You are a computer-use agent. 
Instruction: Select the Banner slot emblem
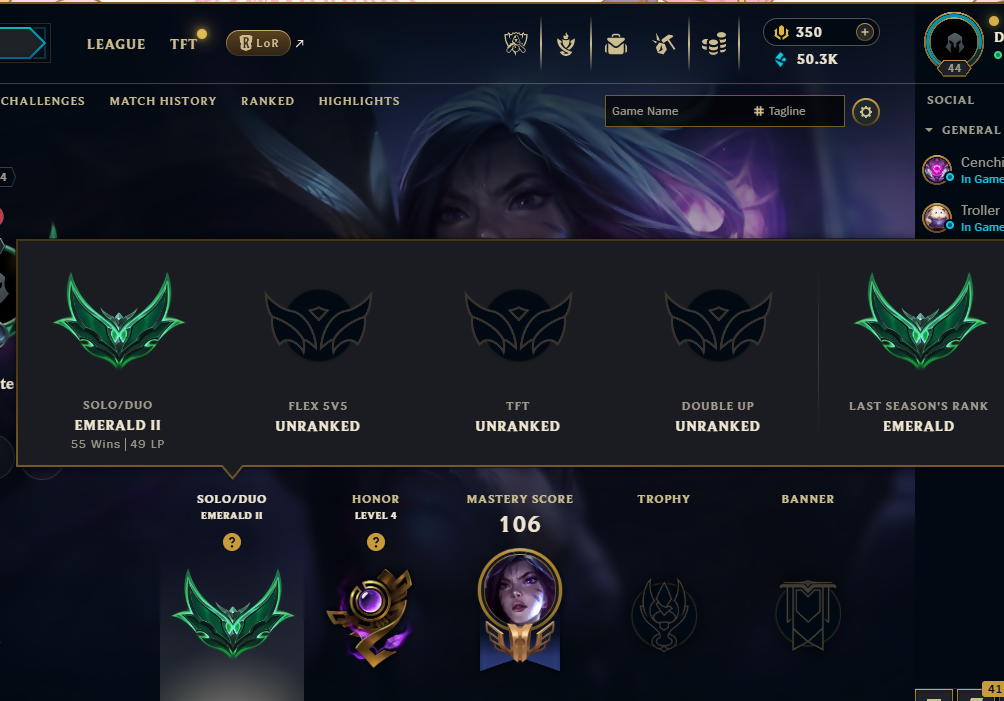pyautogui.click(x=808, y=615)
